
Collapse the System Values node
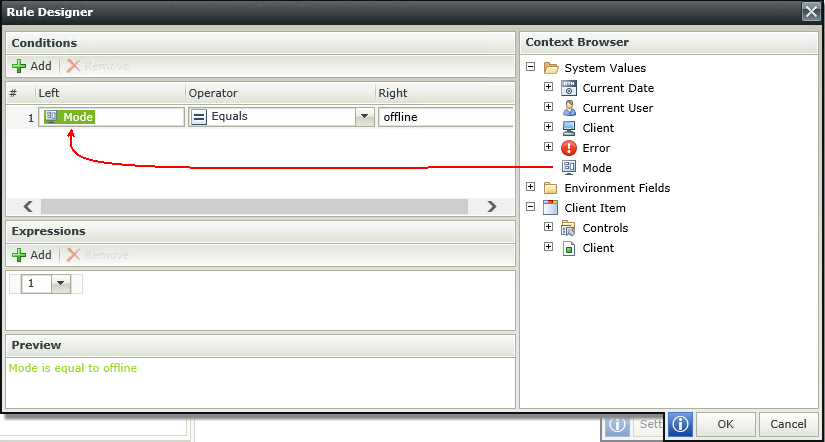pos(530,67)
